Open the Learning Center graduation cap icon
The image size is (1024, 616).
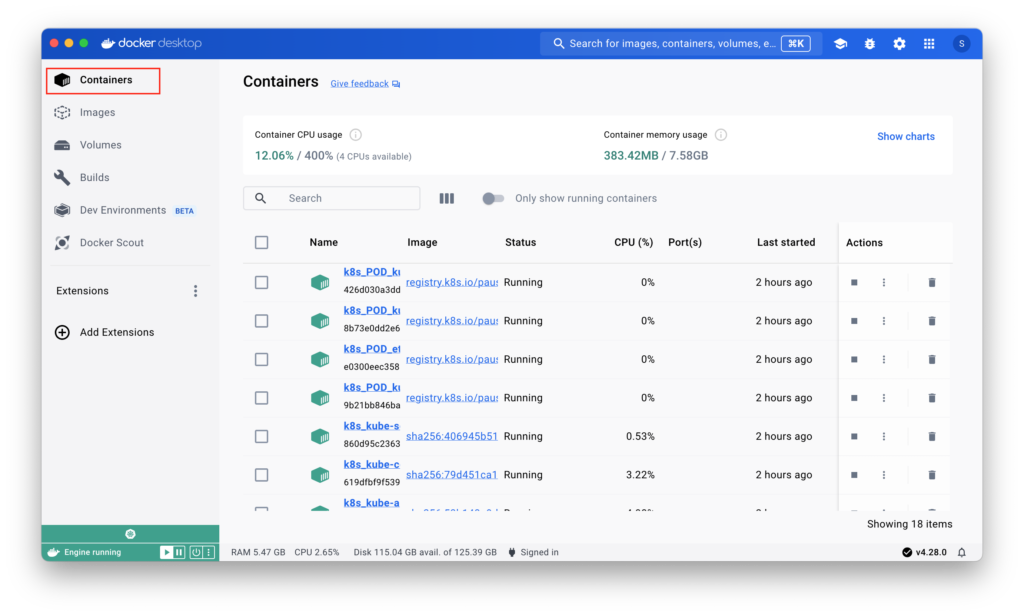840,44
